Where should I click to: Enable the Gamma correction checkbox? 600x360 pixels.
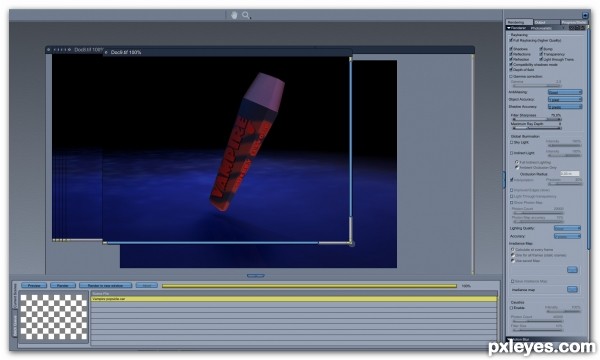[511, 77]
